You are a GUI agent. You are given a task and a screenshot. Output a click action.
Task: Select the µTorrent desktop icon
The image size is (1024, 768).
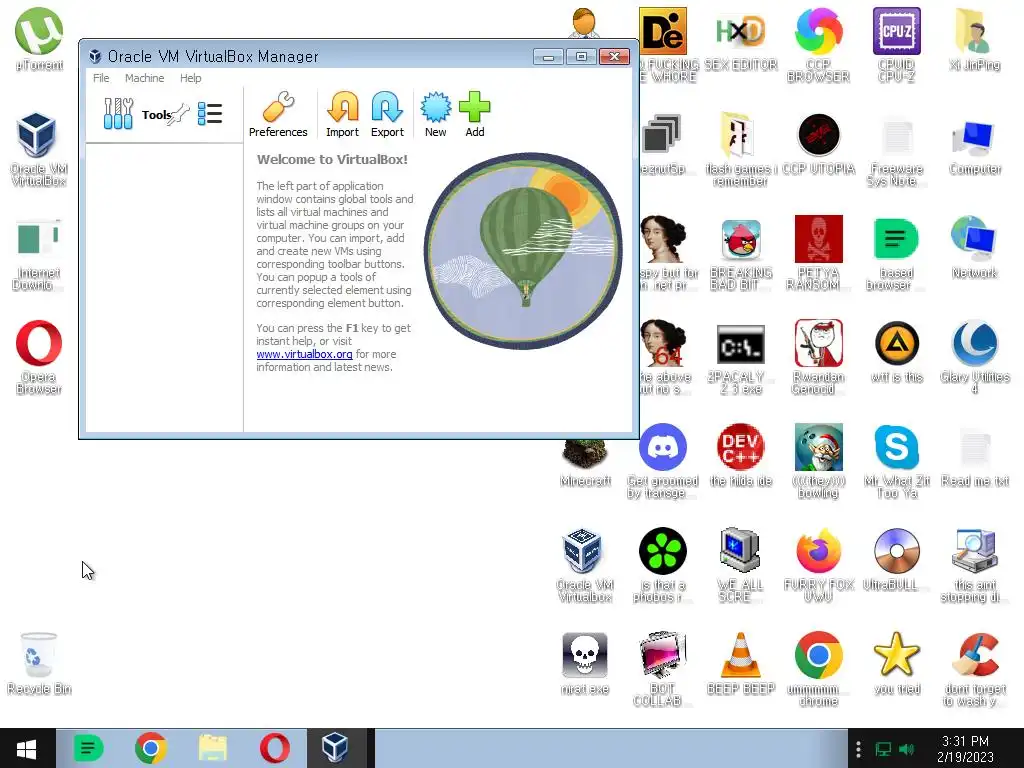(39, 39)
